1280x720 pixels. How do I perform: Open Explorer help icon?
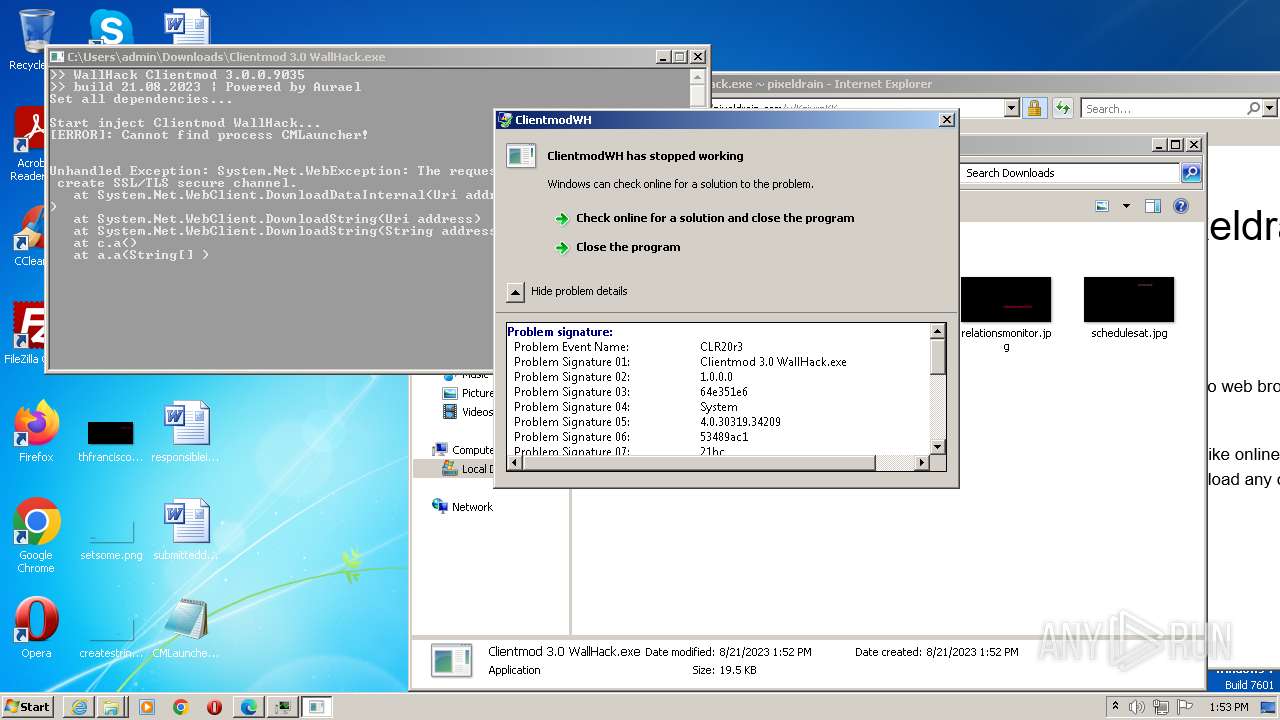tap(1181, 206)
